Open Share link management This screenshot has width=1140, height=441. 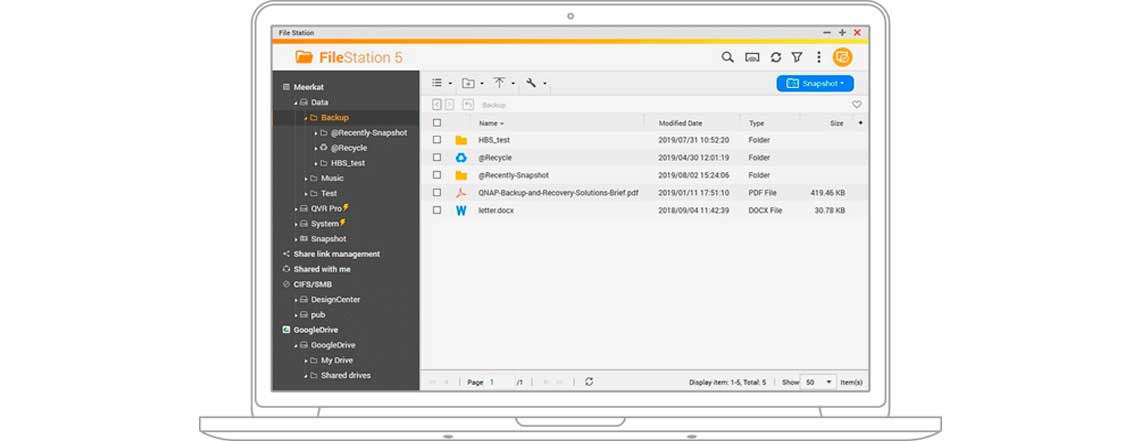pyautogui.click(x=336, y=254)
